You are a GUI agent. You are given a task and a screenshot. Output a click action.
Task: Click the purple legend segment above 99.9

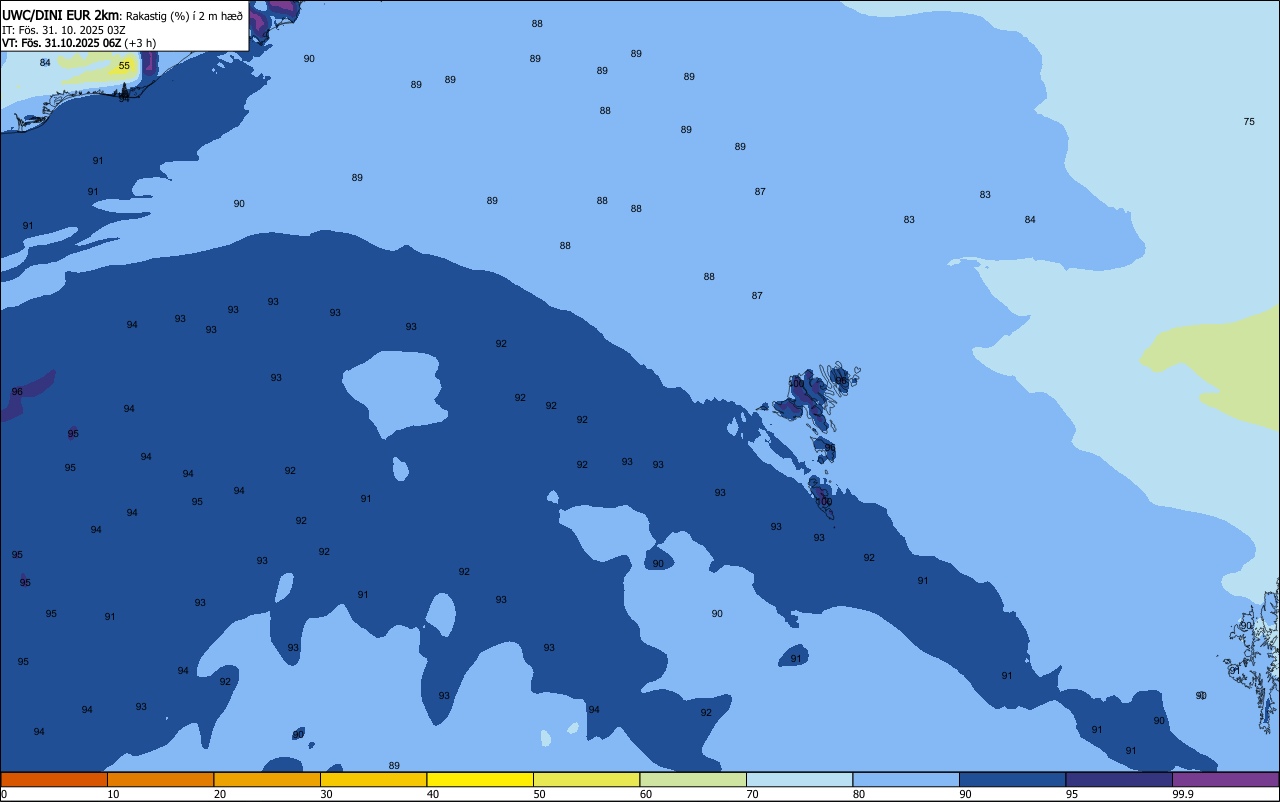point(1225,779)
